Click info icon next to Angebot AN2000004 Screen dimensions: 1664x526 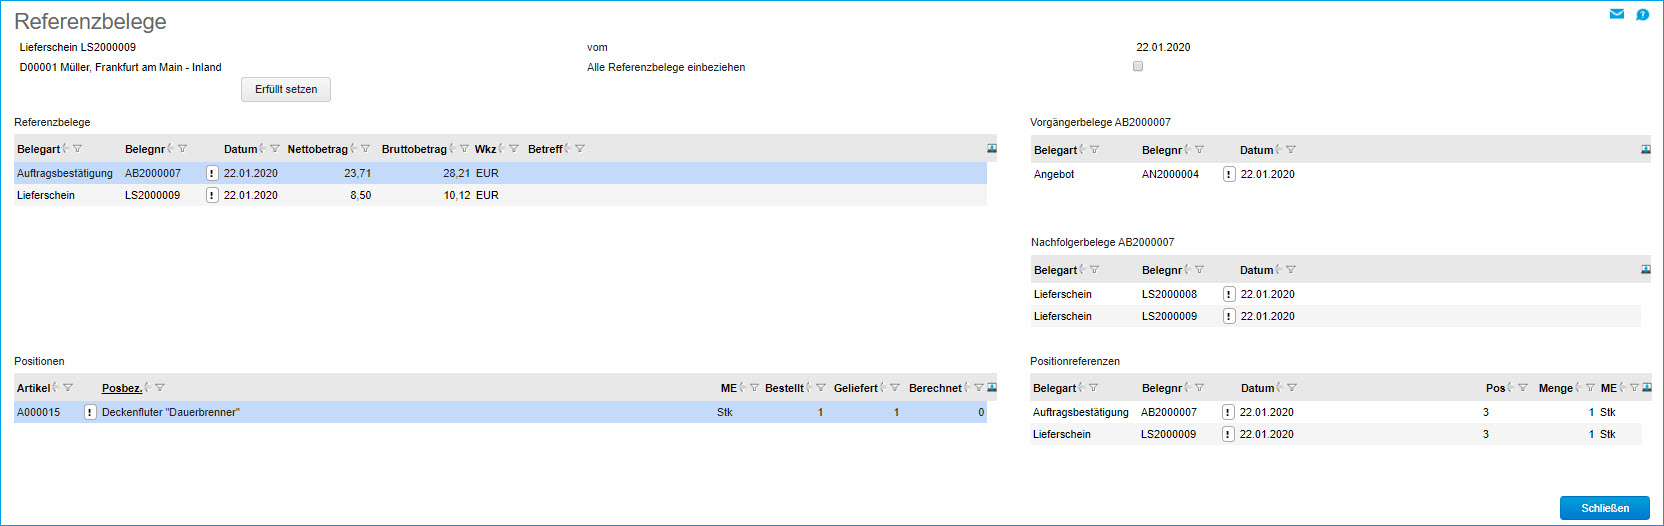click(x=1229, y=174)
